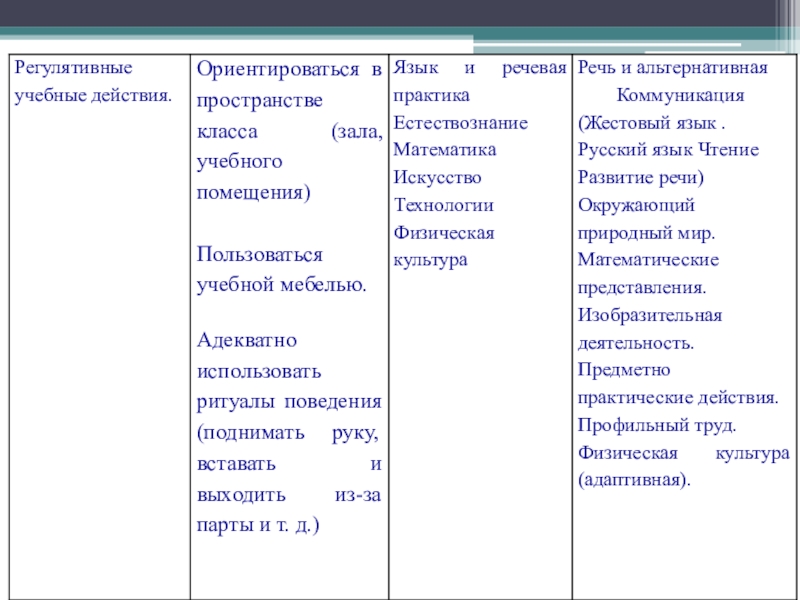Click the 'Регулятивные учебные действия.' cell text
The image size is (800, 600).
[x=91, y=82]
